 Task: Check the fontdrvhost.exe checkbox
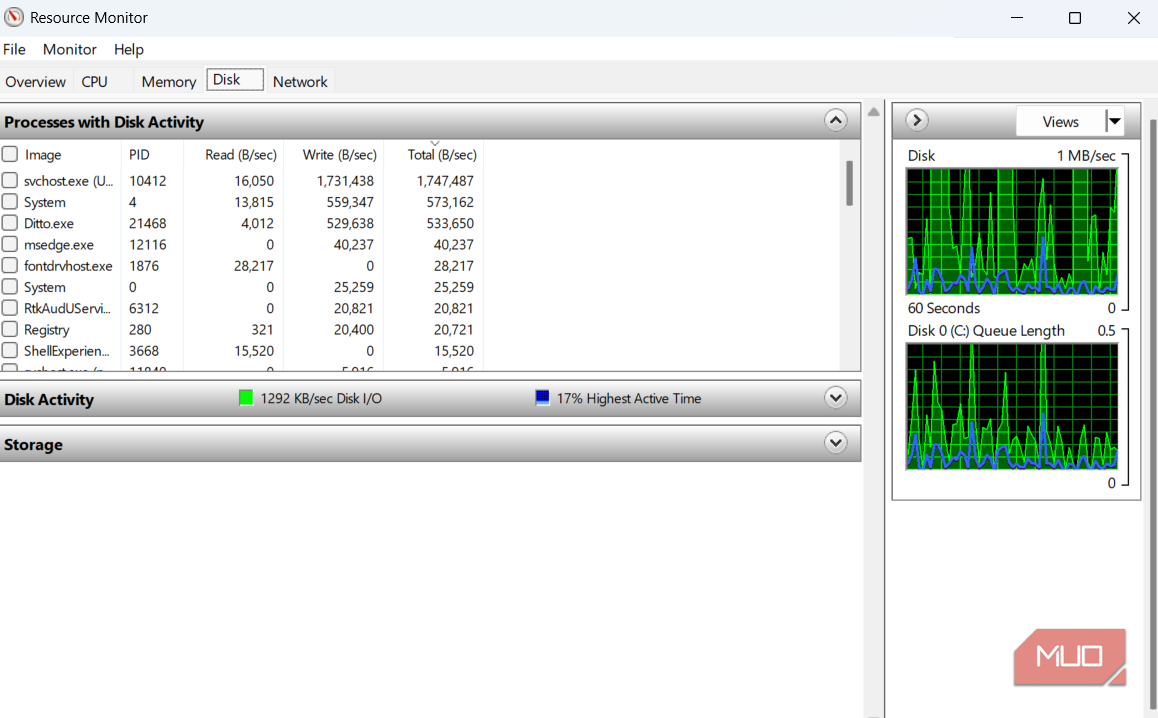[x=10, y=266]
